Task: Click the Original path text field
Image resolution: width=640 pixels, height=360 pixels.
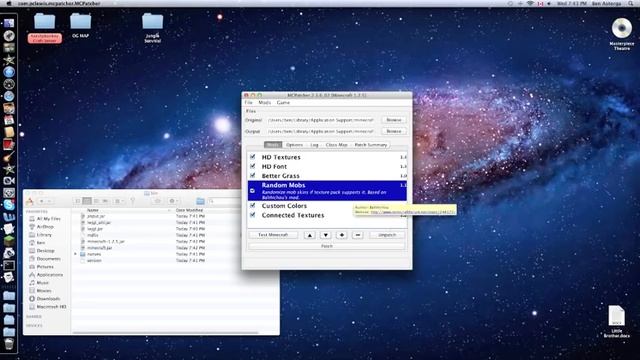Action: [321, 120]
